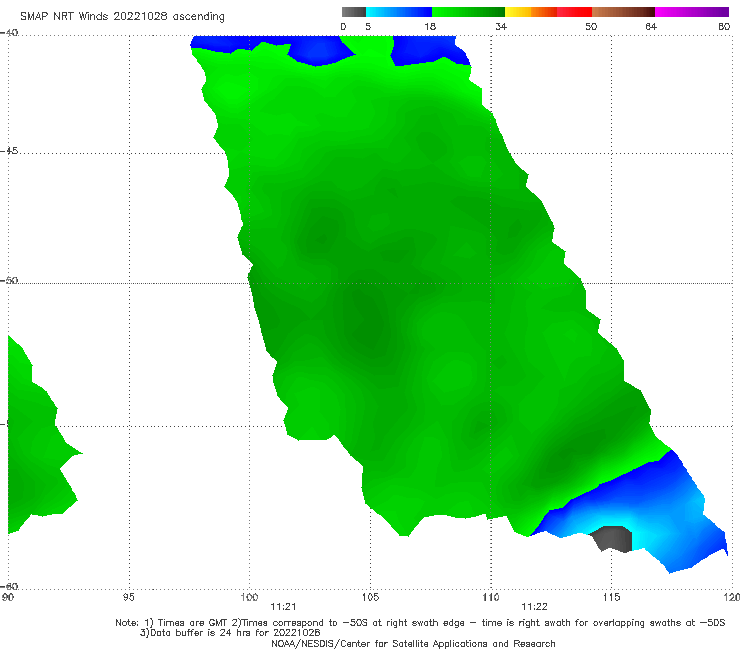Click the NOAA/NESDIS credit line
Image resolution: width=740 pixels, height=650 pixels.
pos(413,643)
